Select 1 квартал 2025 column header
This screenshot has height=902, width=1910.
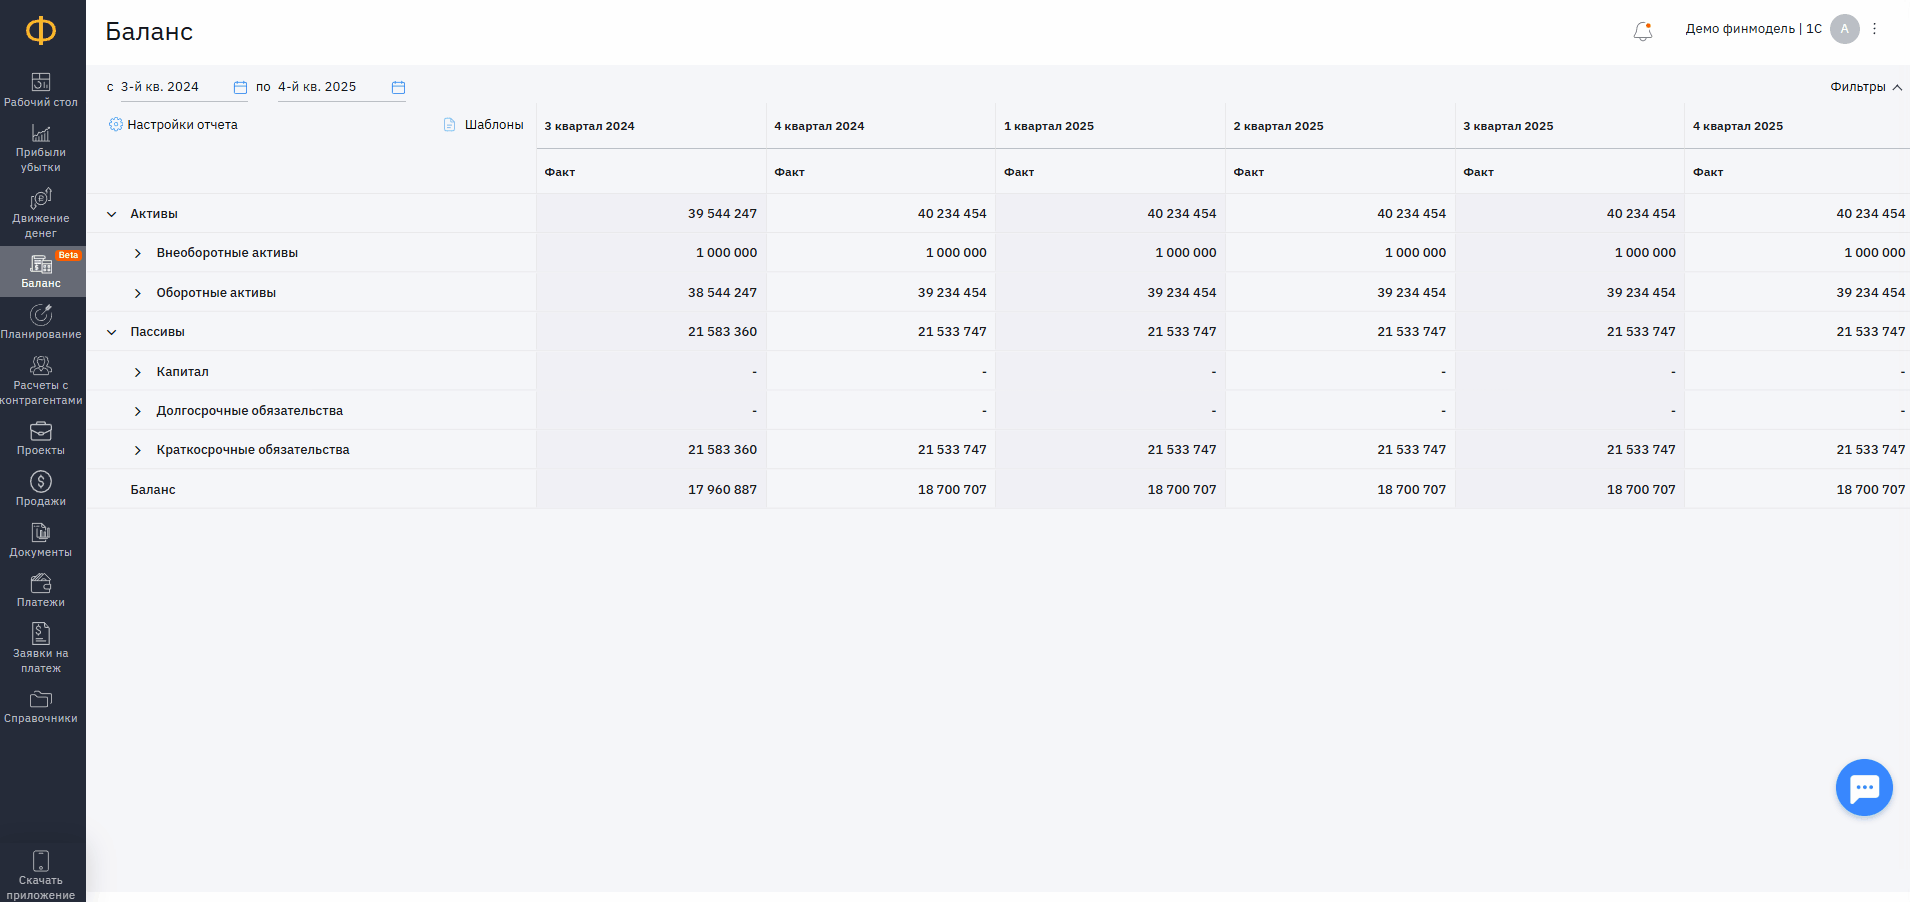pos(1049,126)
